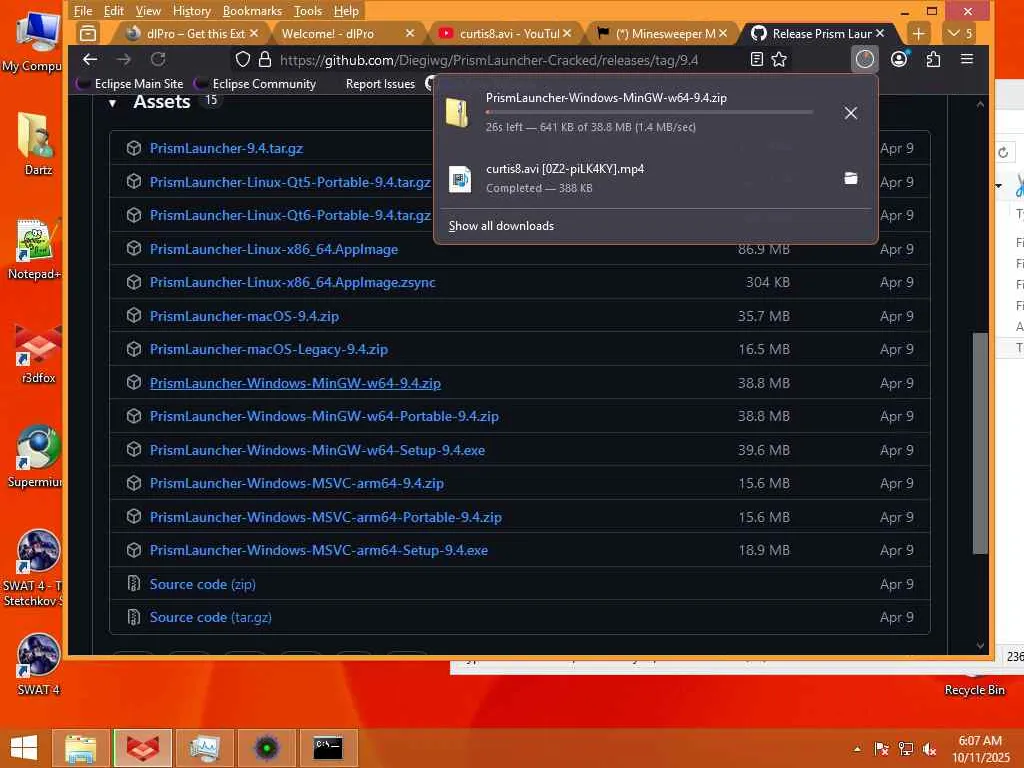1024x768 pixels.
Task: Click Show all downloads
Action: tap(501, 226)
